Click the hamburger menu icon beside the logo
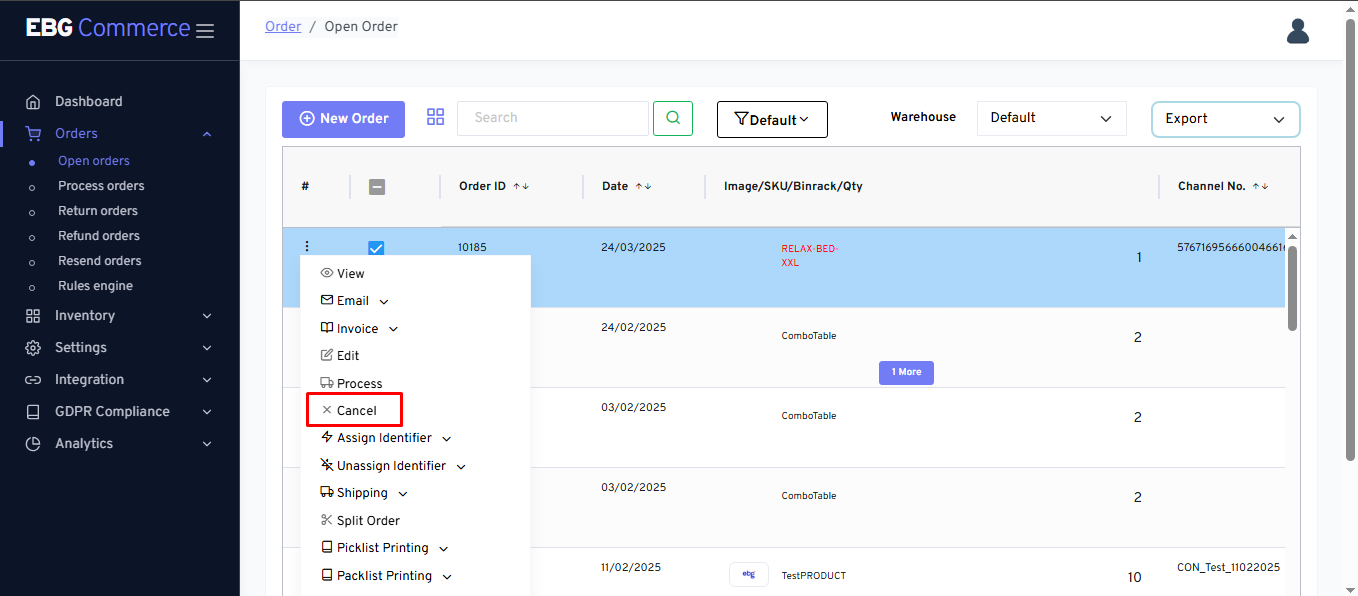This screenshot has height=596, width=1358. (205, 31)
